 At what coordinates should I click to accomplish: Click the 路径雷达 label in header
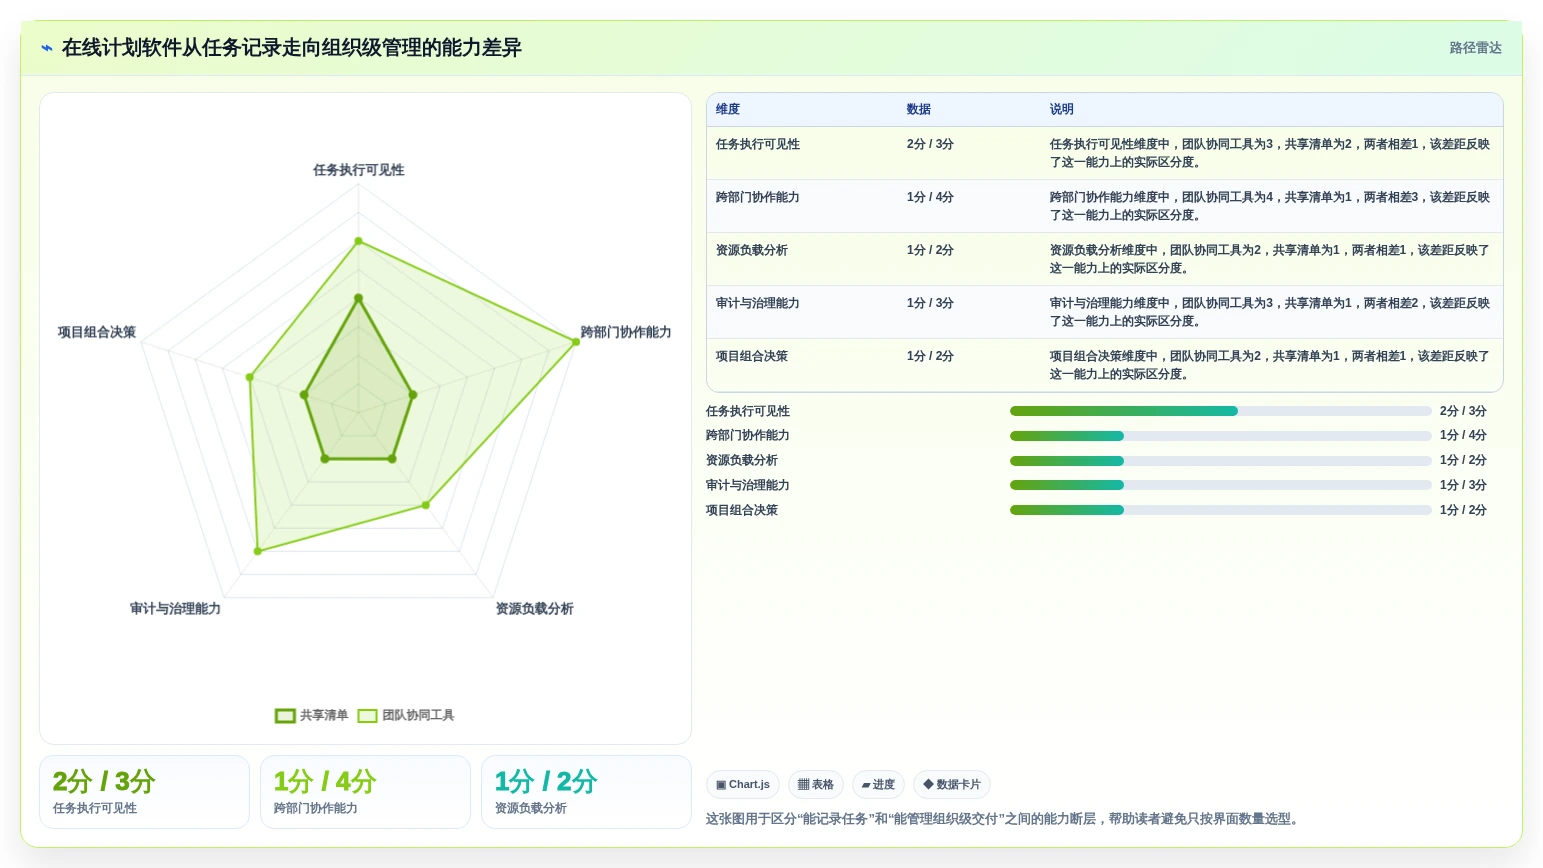pos(1475,48)
